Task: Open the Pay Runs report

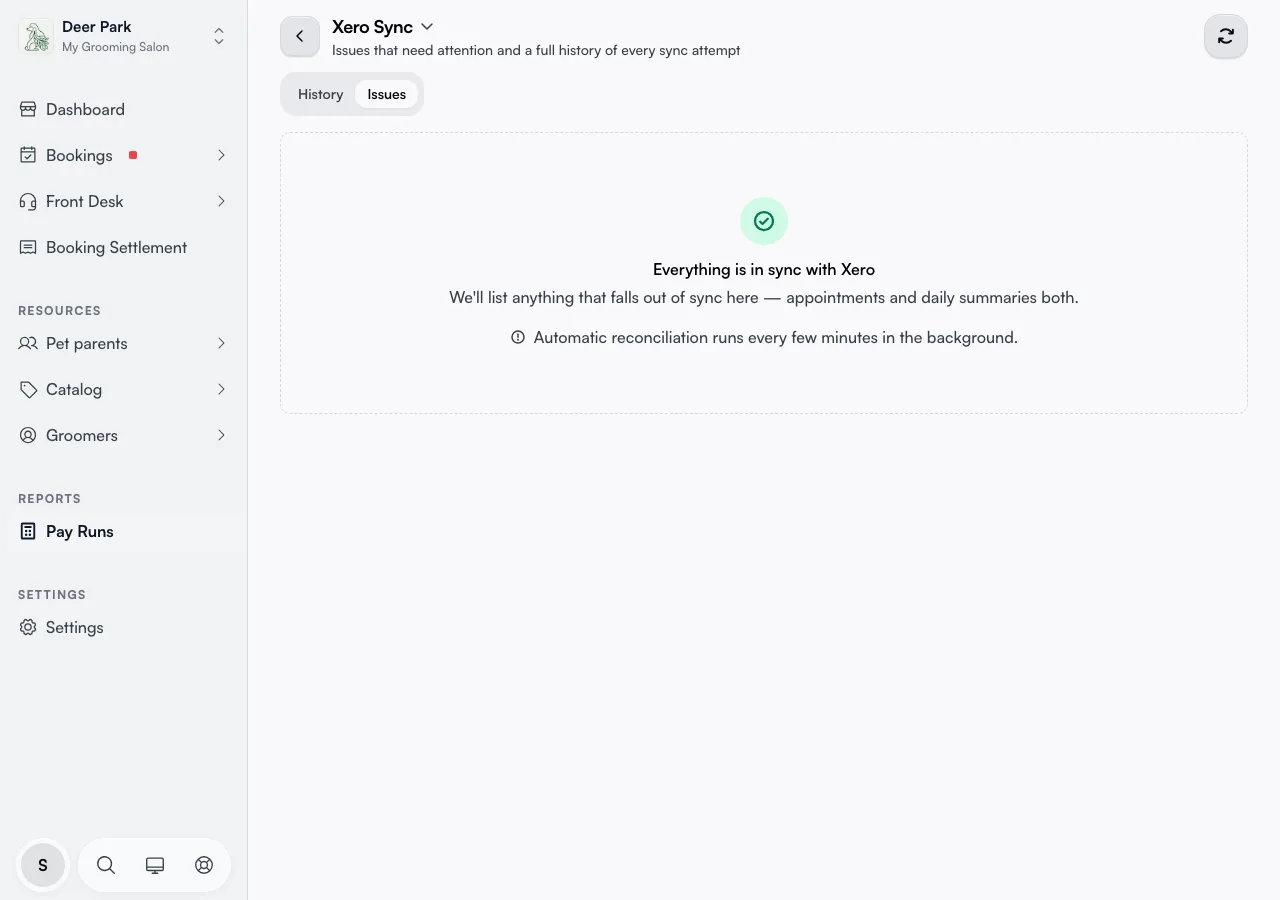Action: (123, 531)
